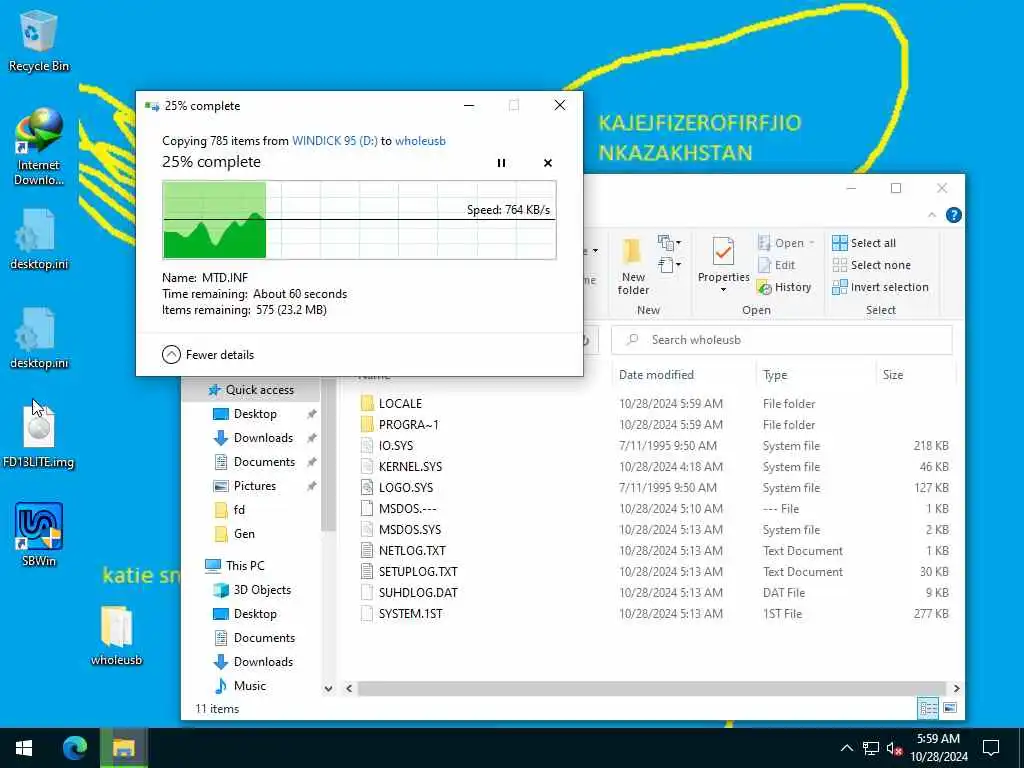The width and height of the screenshot is (1024, 768).
Task: Open pinned Desktop under Quick access
Action: point(255,414)
